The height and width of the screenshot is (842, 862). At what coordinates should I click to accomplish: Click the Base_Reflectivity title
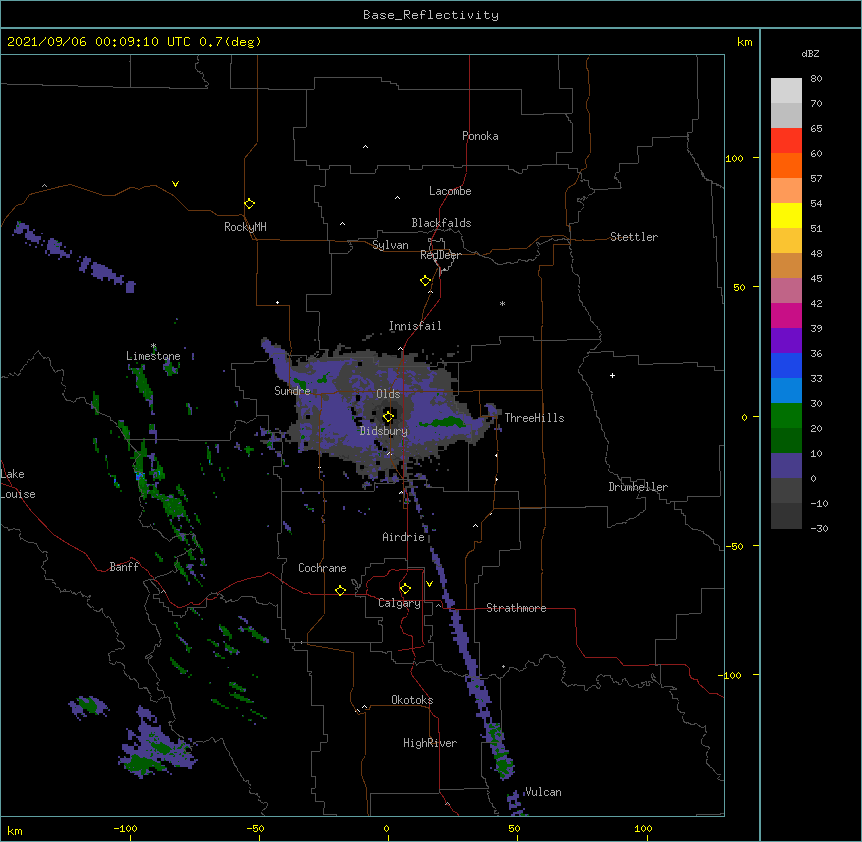tap(431, 15)
